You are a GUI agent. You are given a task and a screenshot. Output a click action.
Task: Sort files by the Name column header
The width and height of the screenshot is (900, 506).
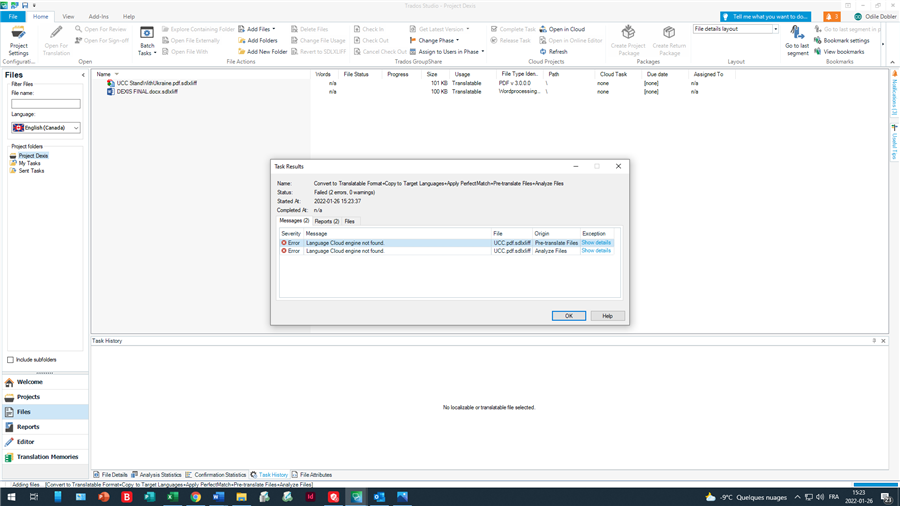(103, 75)
